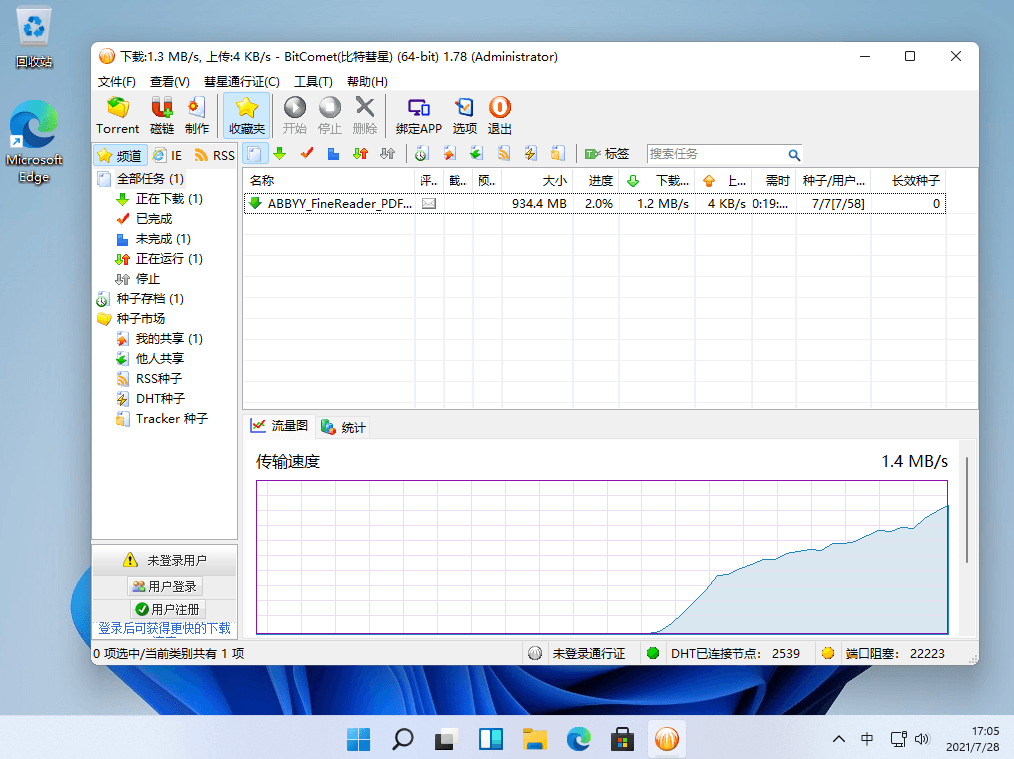Viewport: 1014px width, 759px height.
Task: Select 已完成 in sidebar
Action: [x=154, y=219]
